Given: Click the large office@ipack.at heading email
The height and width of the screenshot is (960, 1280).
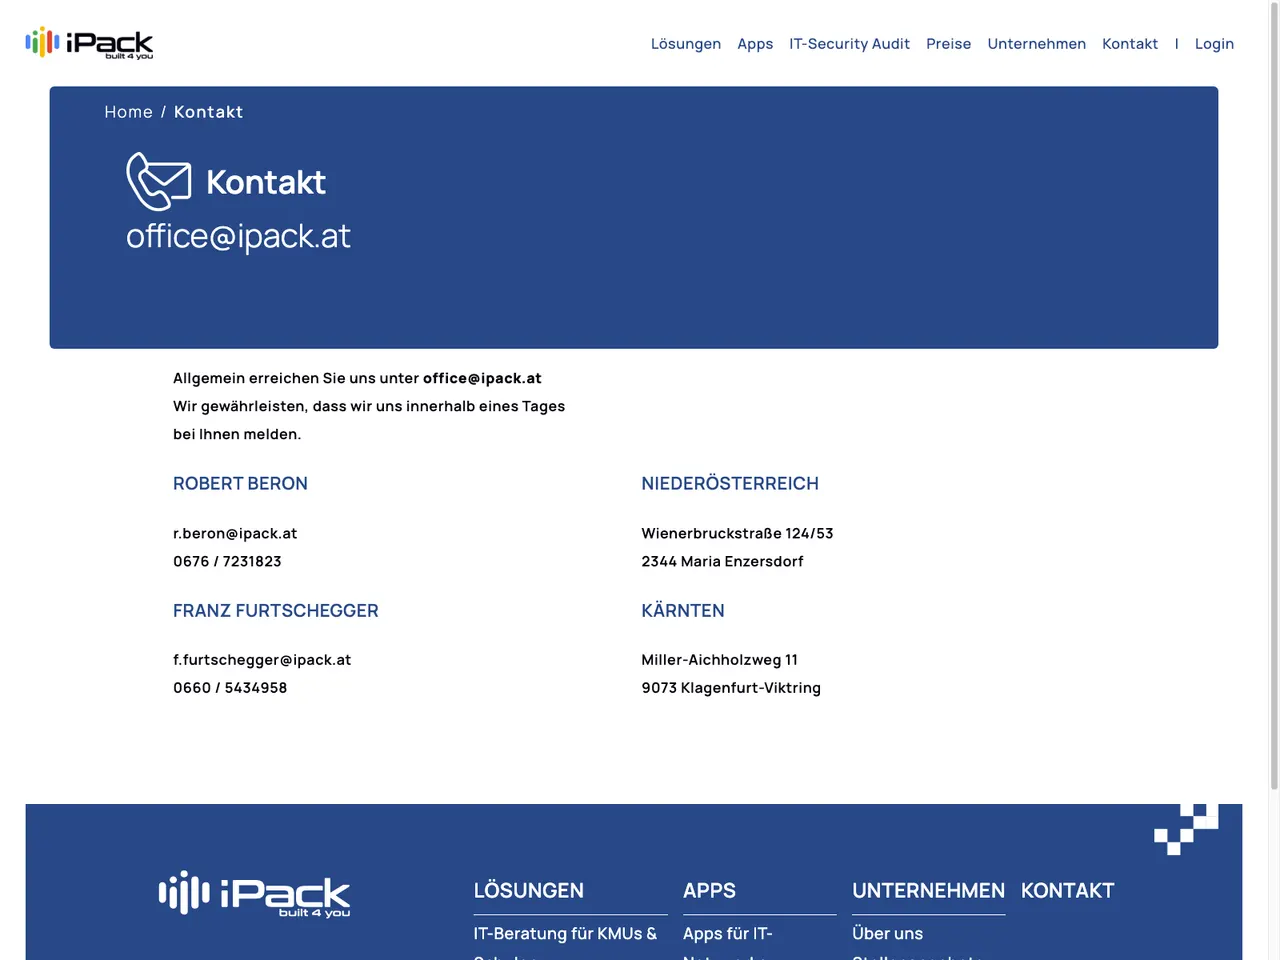Looking at the screenshot, I should click(x=238, y=236).
